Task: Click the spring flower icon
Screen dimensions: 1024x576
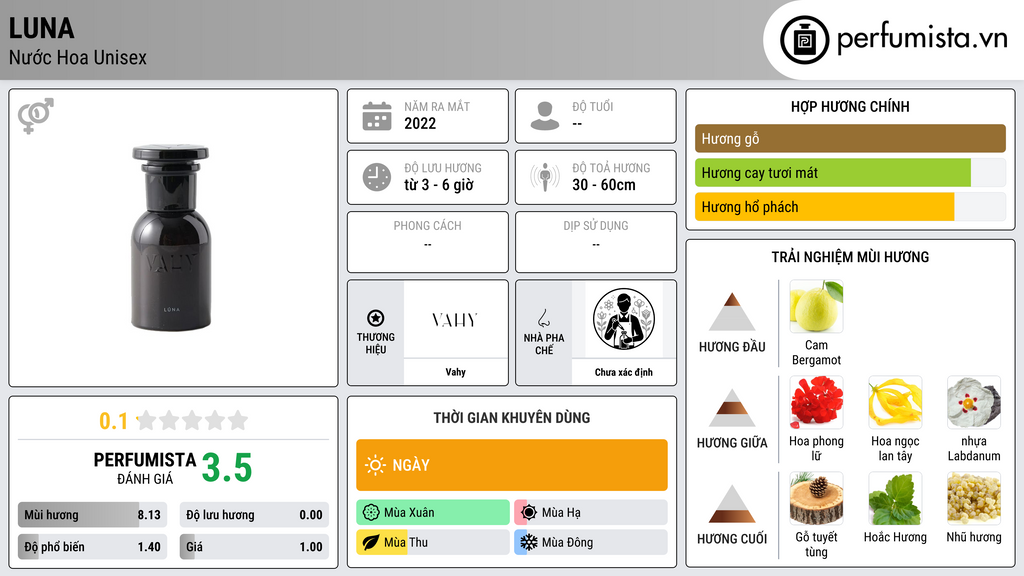Action: click(371, 513)
